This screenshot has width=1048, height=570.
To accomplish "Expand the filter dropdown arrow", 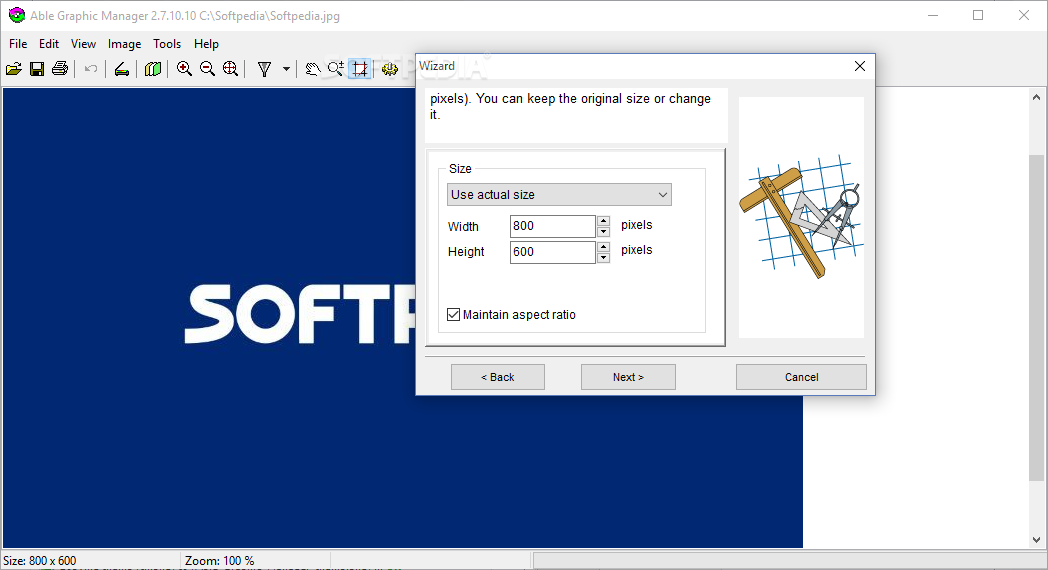I will coord(286,69).
